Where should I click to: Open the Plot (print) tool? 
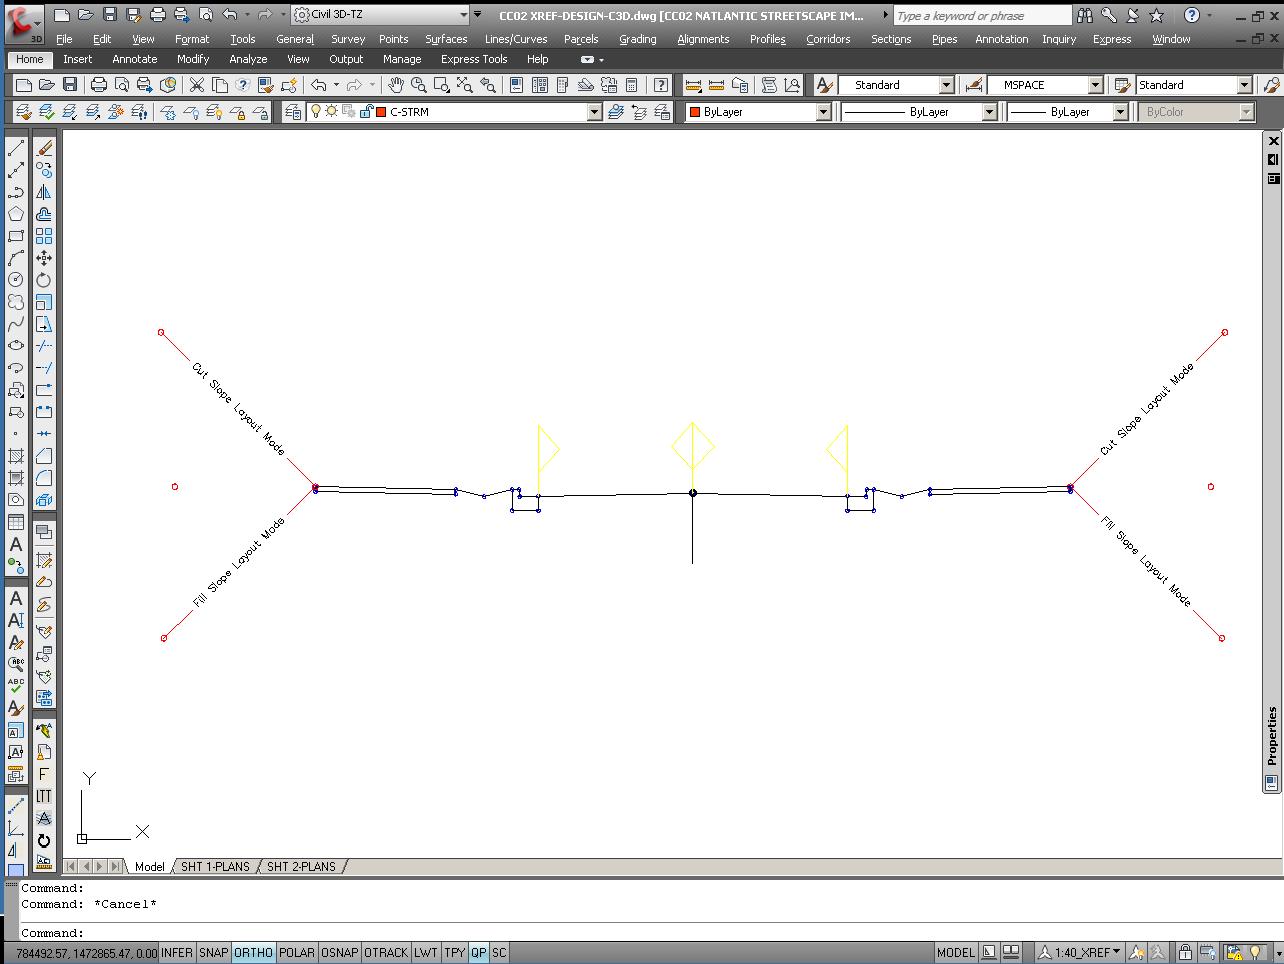(98, 84)
